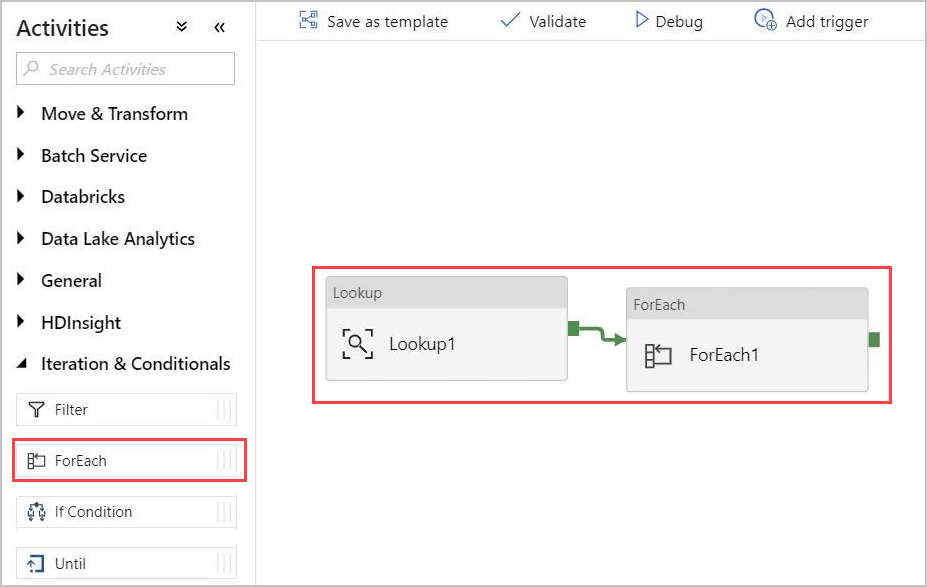Viewport: 927px width, 587px height.
Task: Select the If Condition activity label
Action: point(93,512)
